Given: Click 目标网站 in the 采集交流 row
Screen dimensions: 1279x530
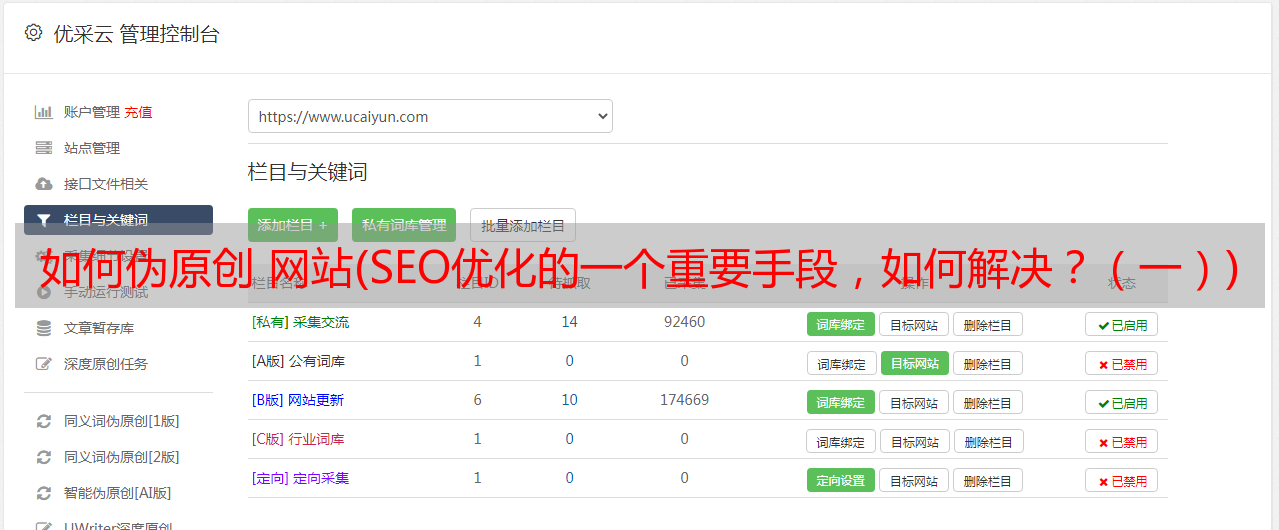Looking at the screenshot, I should [x=914, y=324].
